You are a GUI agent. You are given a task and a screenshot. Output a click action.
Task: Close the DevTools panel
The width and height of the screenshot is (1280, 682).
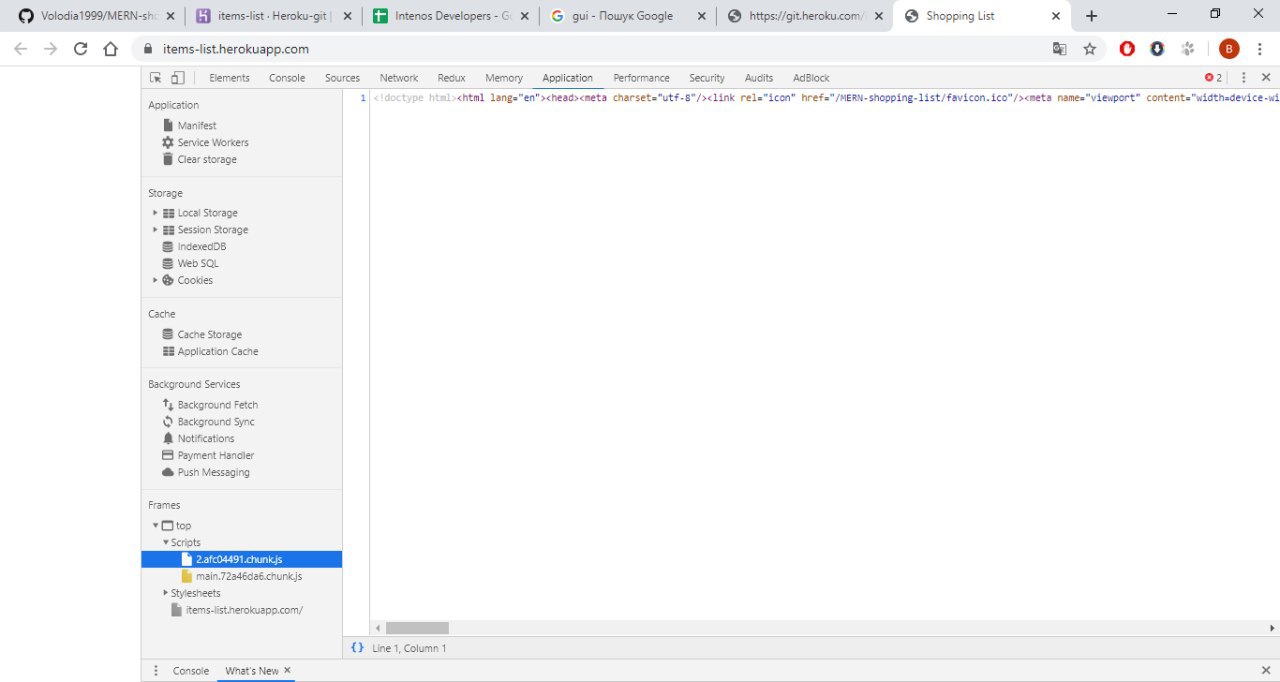(x=1266, y=78)
